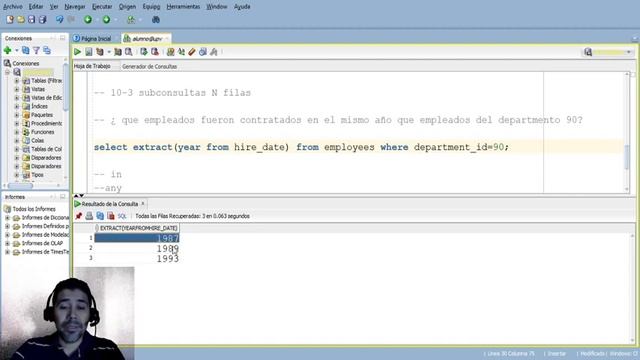Click the eraser Clear icon
640x360 pixels.
192,52
